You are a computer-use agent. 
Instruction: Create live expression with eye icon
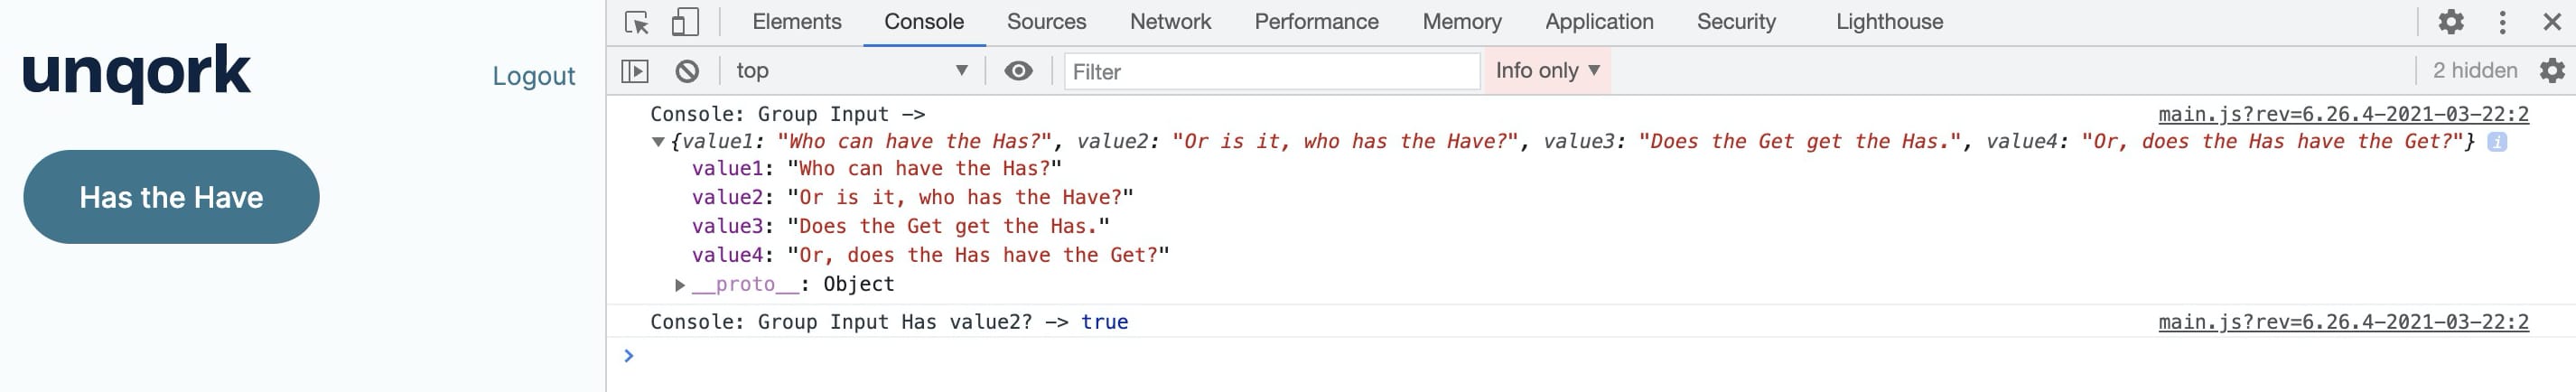[1018, 71]
